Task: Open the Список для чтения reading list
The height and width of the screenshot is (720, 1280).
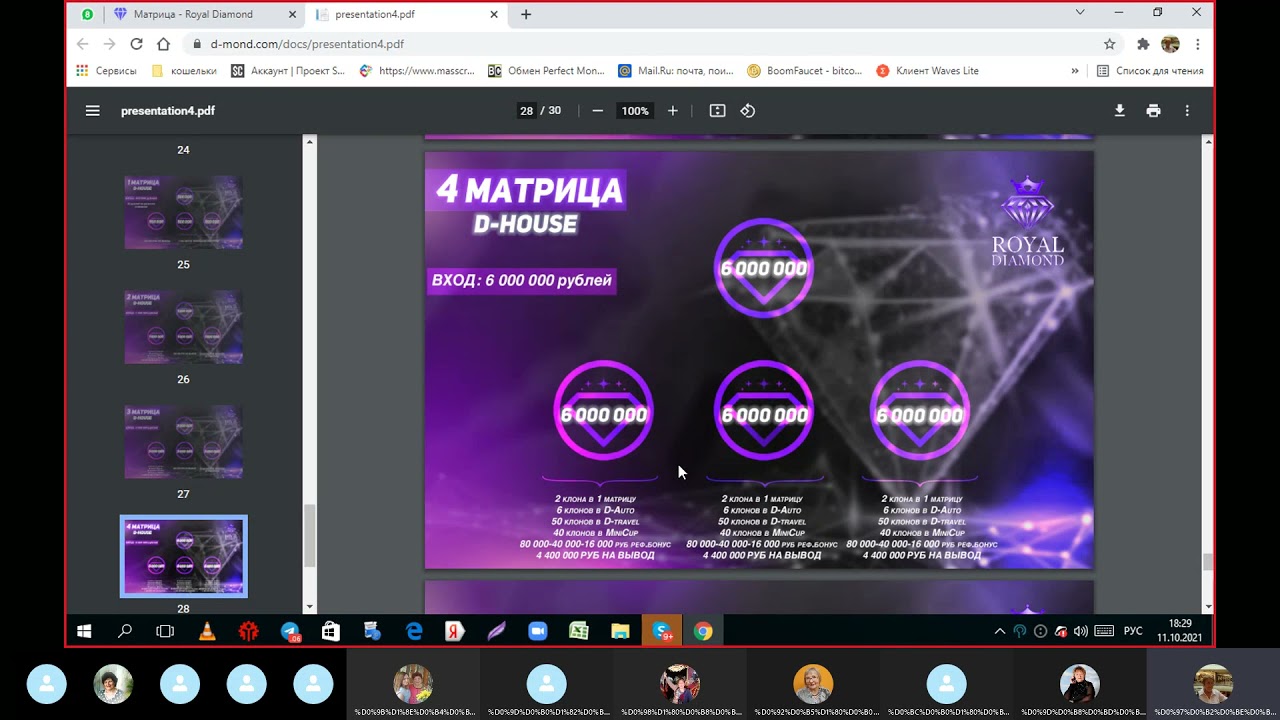Action: [x=1150, y=71]
